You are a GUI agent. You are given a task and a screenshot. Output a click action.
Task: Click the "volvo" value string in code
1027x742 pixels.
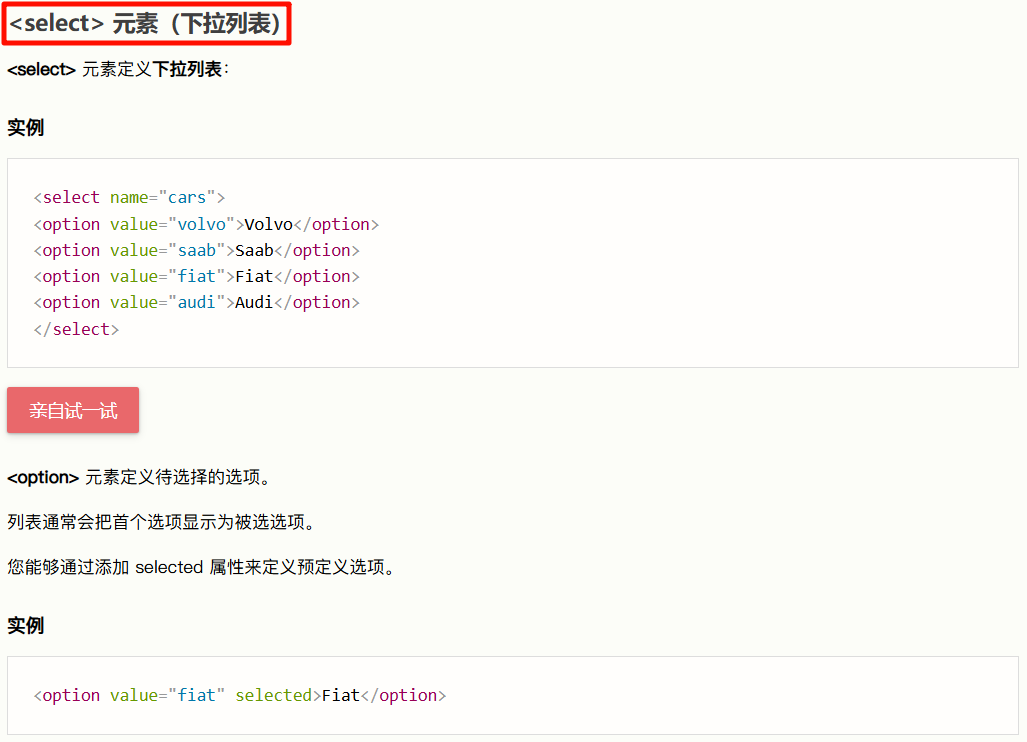pos(201,224)
